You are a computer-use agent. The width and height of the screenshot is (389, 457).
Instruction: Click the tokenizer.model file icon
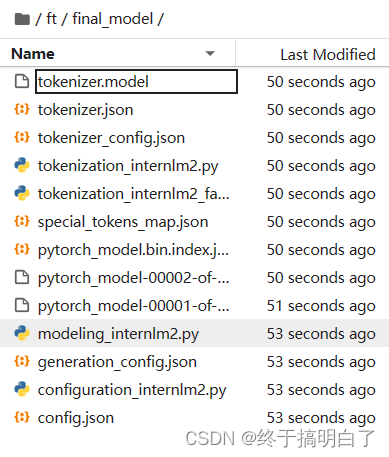point(22,82)
